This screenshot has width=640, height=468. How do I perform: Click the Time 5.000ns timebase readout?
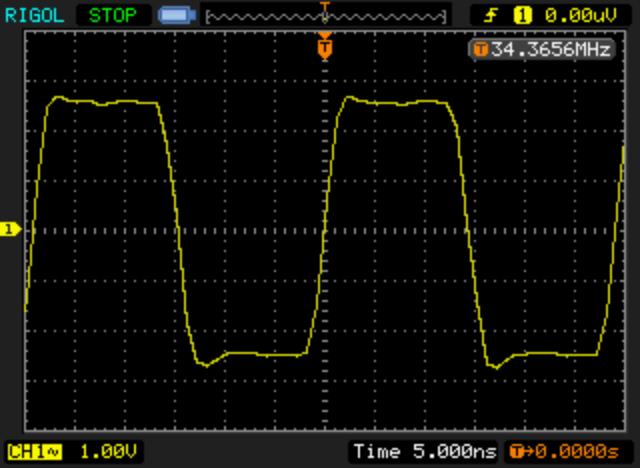[425, 452]
